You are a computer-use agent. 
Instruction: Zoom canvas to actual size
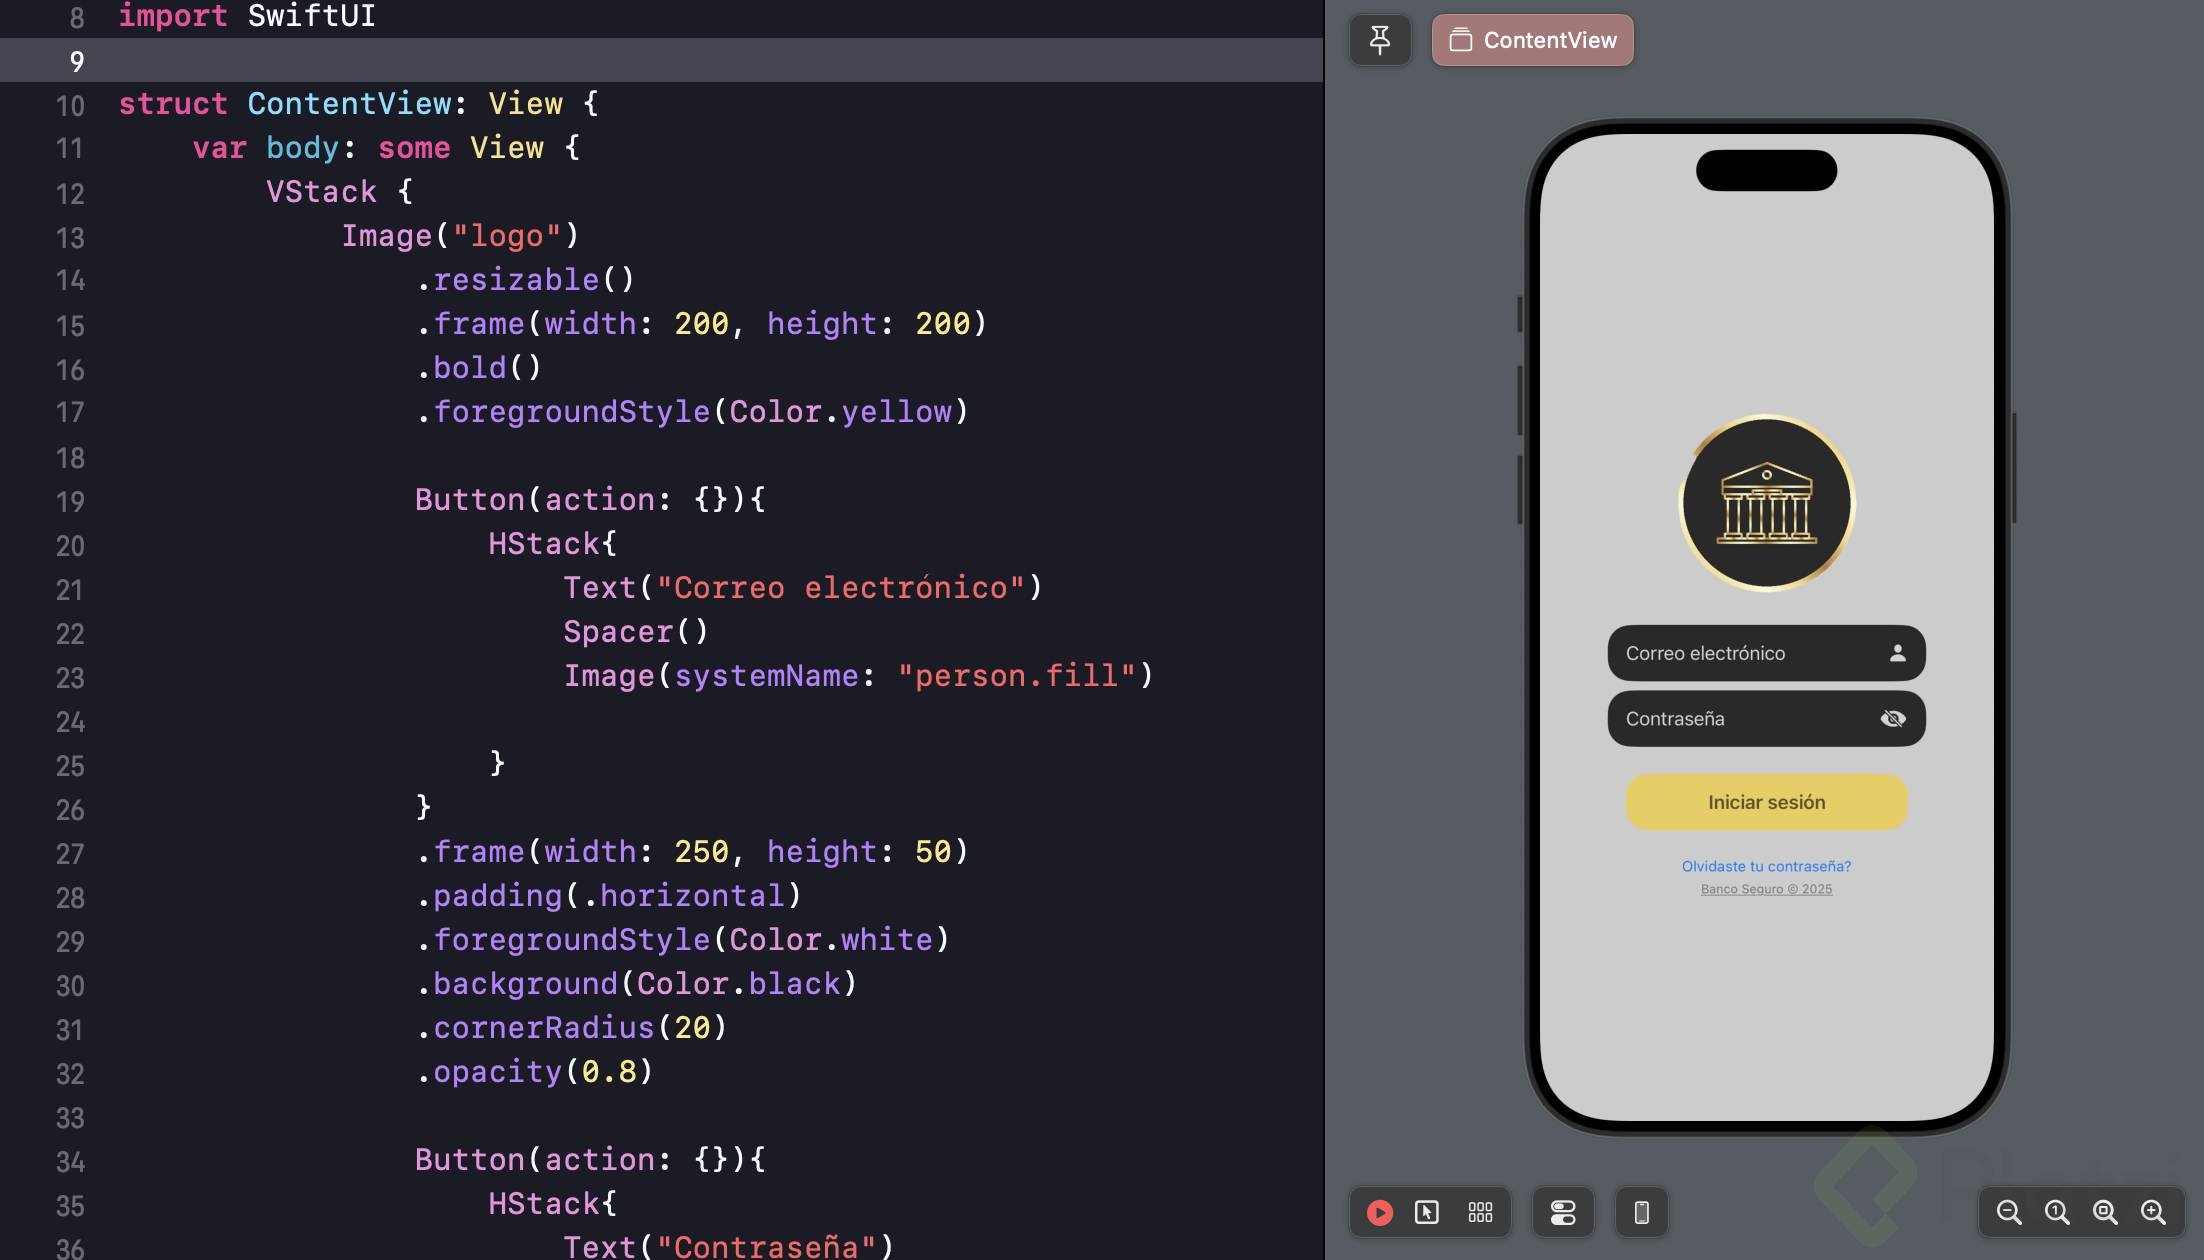(x=2057, y=1212)
